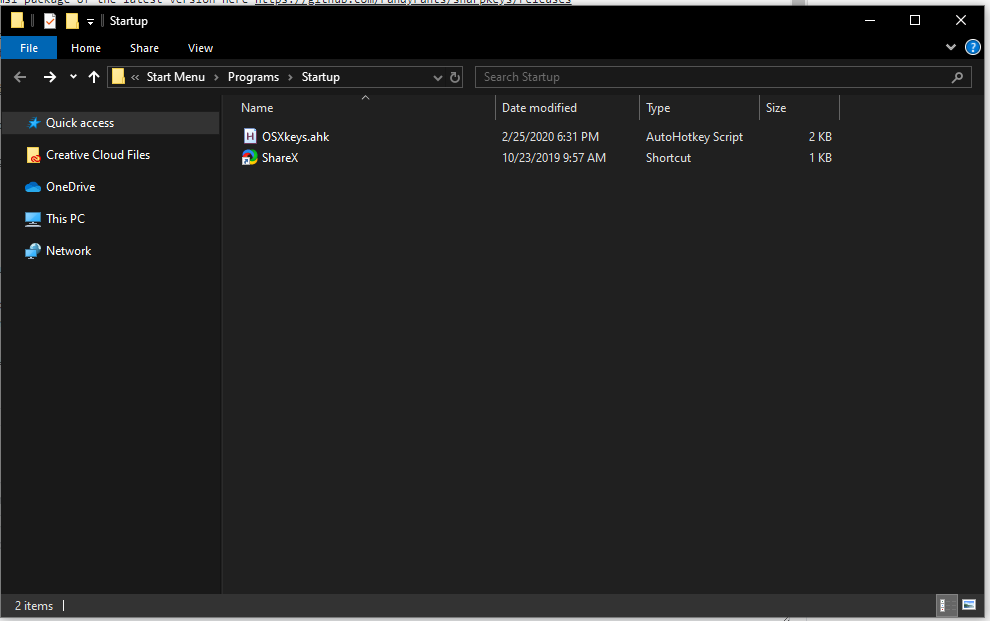
Task: Click the Quick access star icon
Action: point(34,123)
